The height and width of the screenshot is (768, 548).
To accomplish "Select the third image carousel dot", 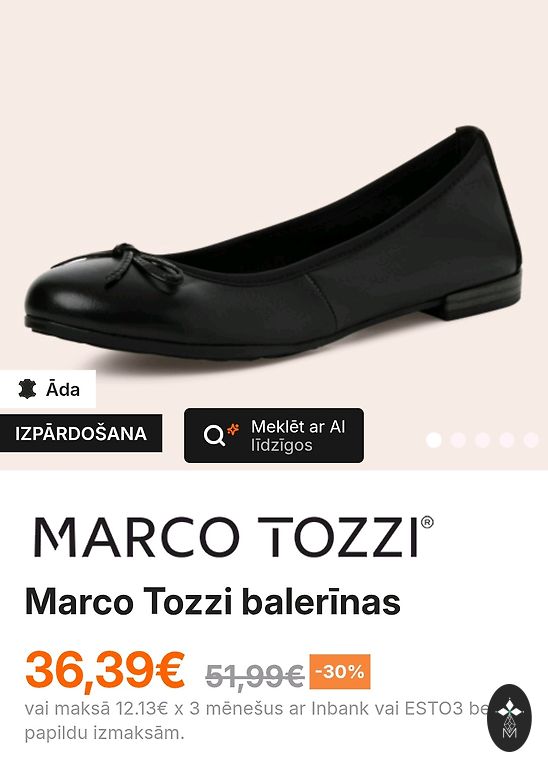I will 482,440.
